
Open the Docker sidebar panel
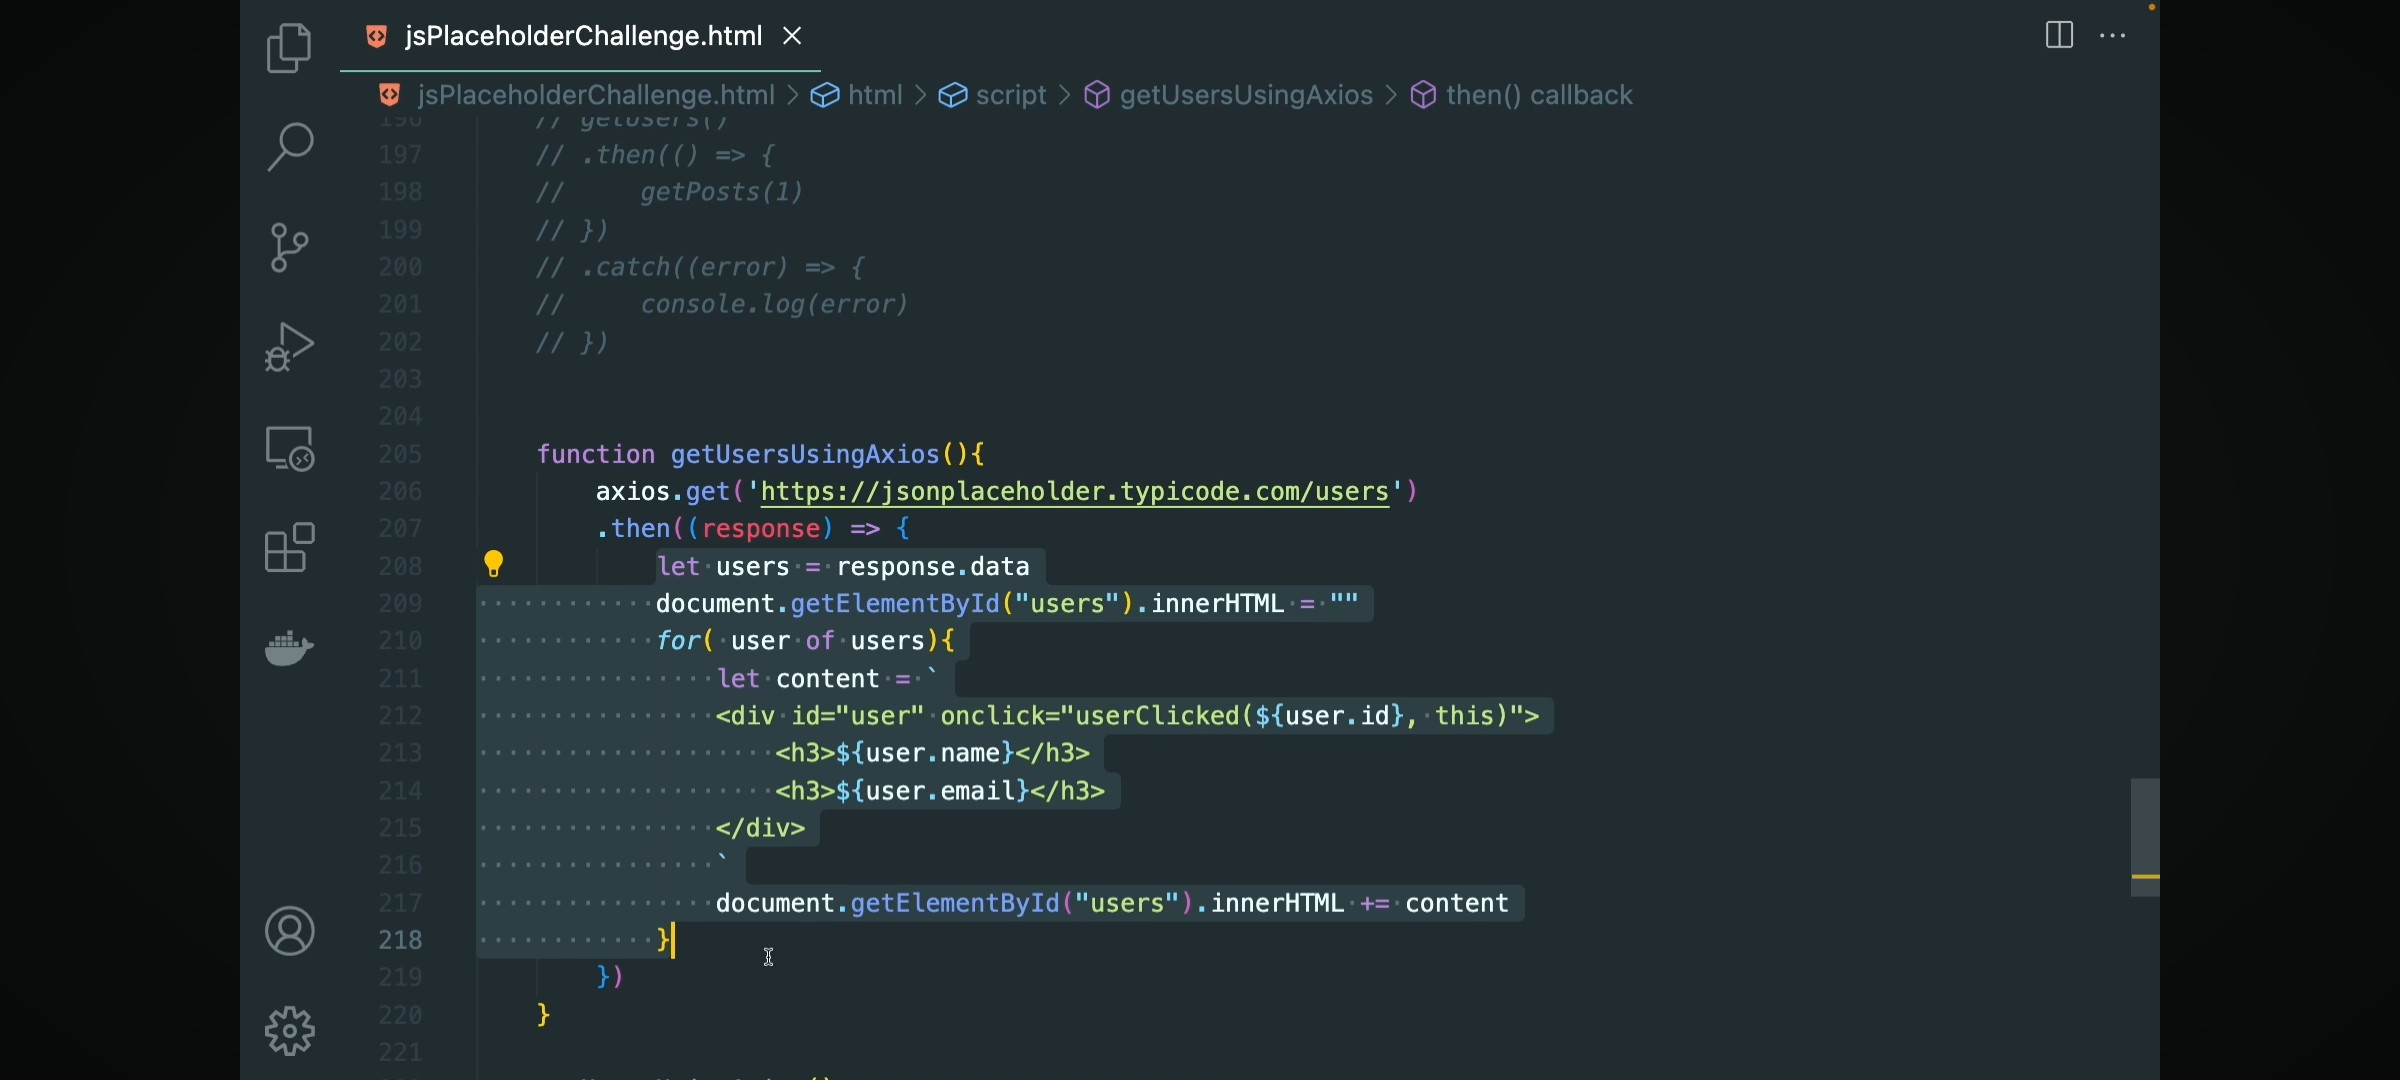290,647
